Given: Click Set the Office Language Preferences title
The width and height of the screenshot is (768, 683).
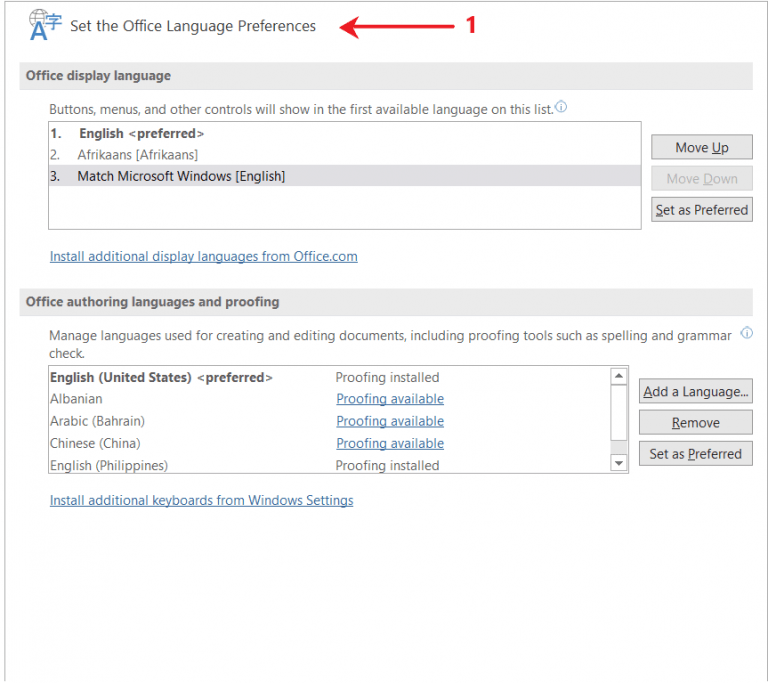Looking at the screenshot, I should point(193,26).
